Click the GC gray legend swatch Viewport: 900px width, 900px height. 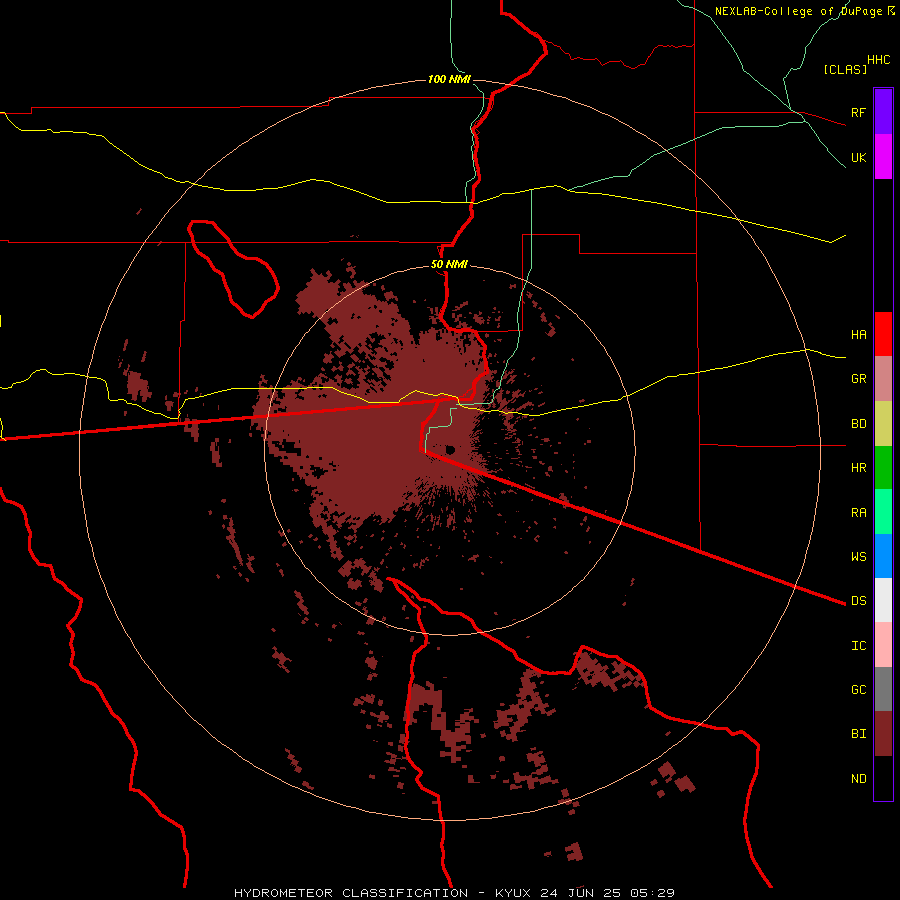pos(883,689)
